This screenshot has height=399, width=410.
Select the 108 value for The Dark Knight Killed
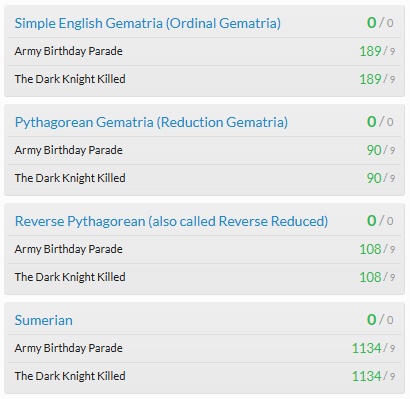(x=370, y=277)
